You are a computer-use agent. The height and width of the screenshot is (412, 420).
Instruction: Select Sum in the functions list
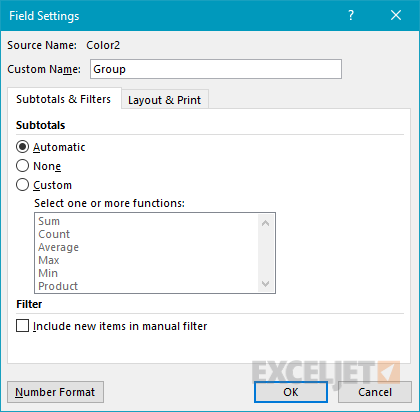pyautogui.click(x=49, y=221)
